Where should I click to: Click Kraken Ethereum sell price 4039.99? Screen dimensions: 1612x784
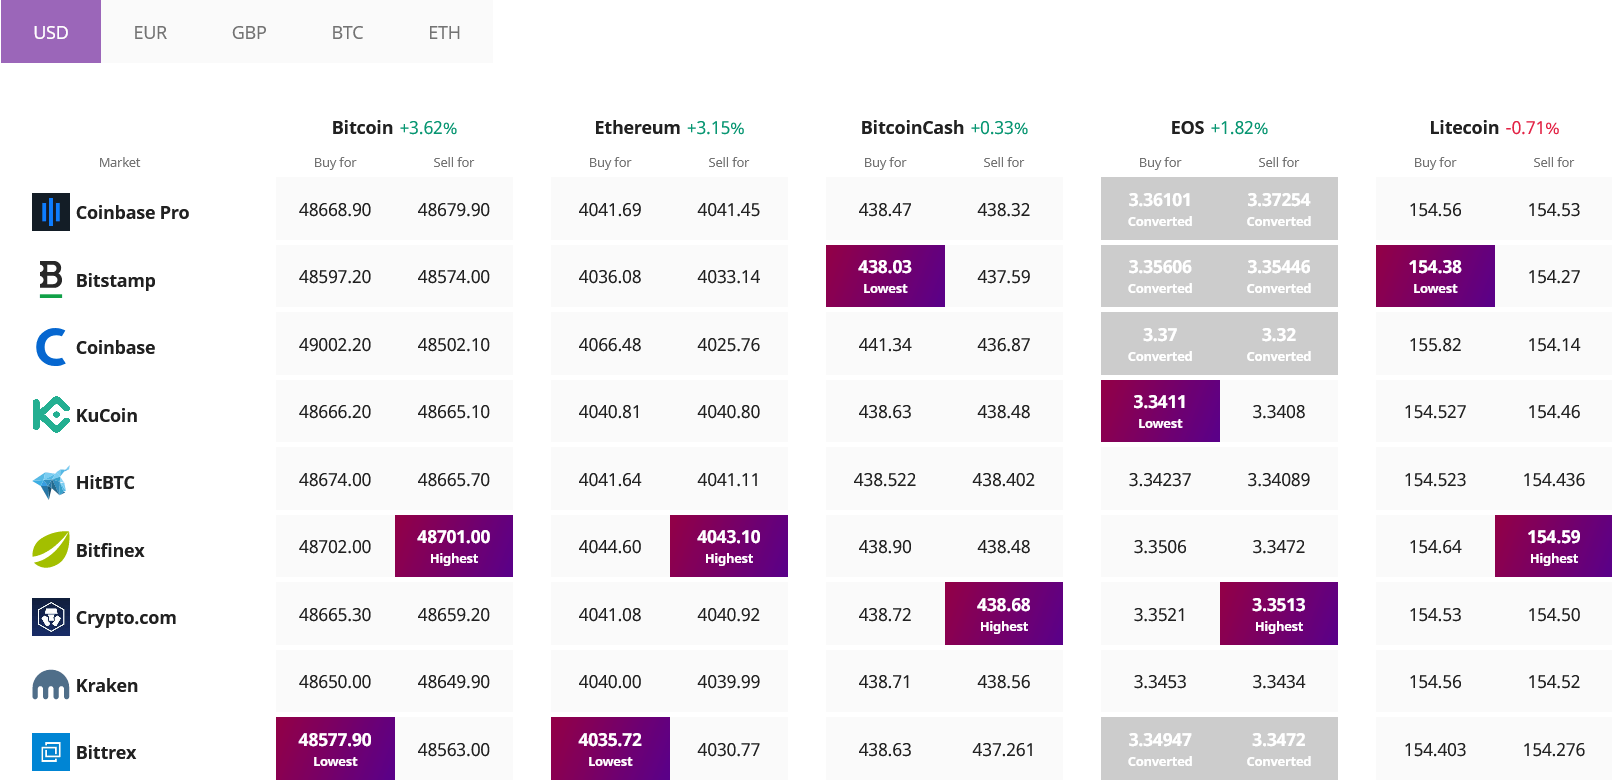coord(729,682)
